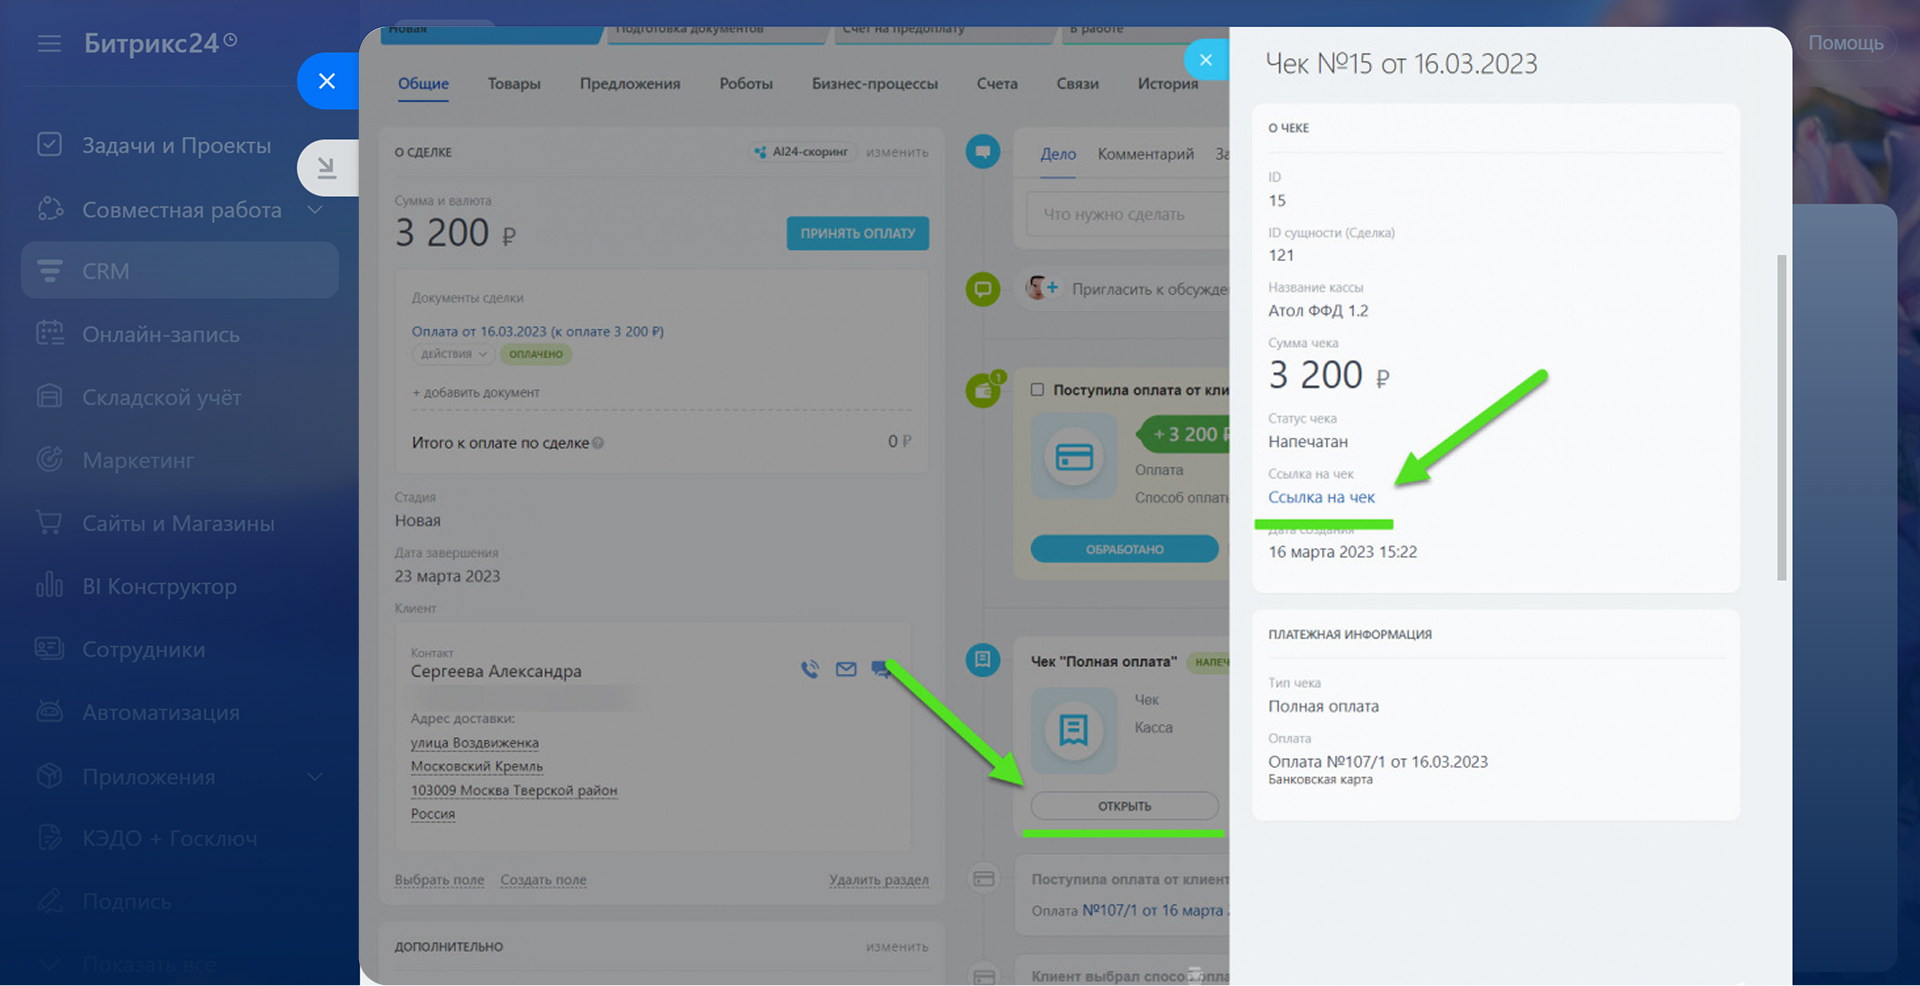Open КЭДО + Госключ icon
Viewport: 1920px width, 986px height.
49,838
